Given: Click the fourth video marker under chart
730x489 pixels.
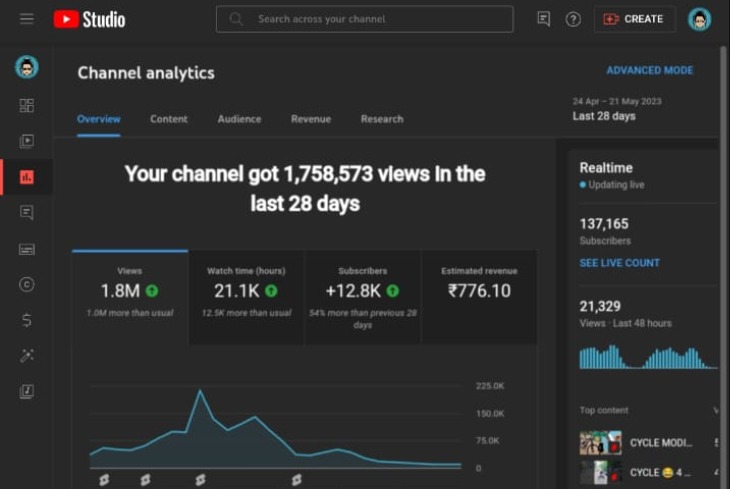Looking at the screenshot, I should coord(296,479).
